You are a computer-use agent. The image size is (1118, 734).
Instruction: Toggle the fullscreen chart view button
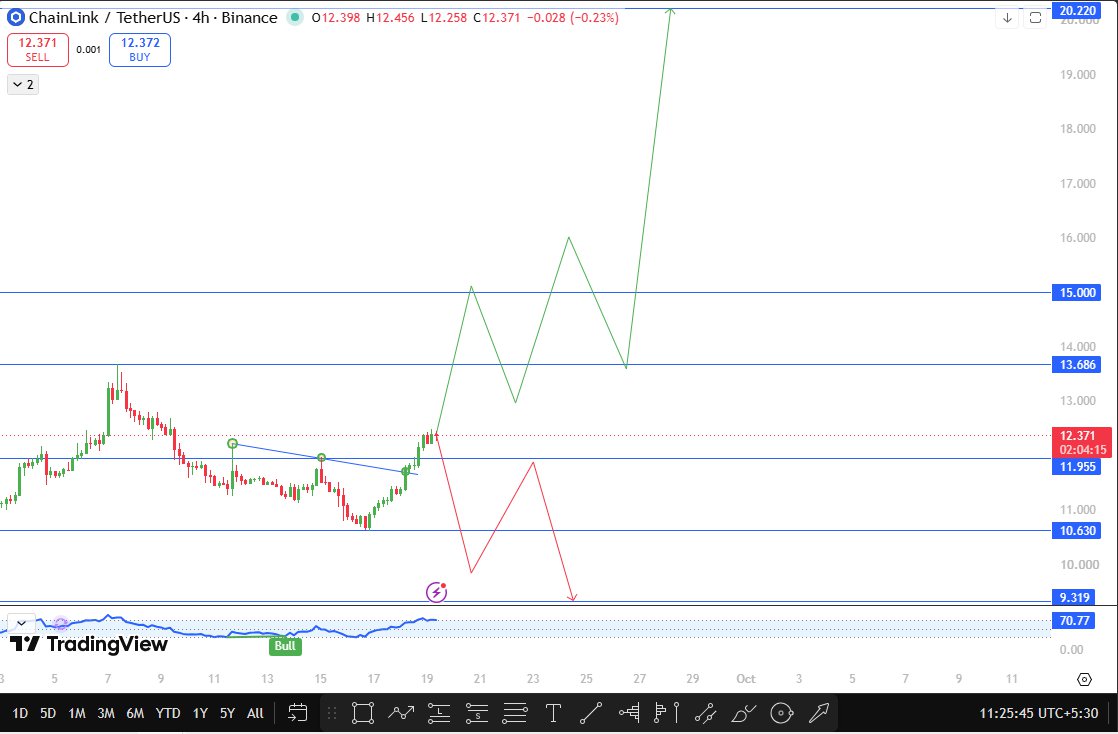pyautogui.click(x=1035, y=19)
